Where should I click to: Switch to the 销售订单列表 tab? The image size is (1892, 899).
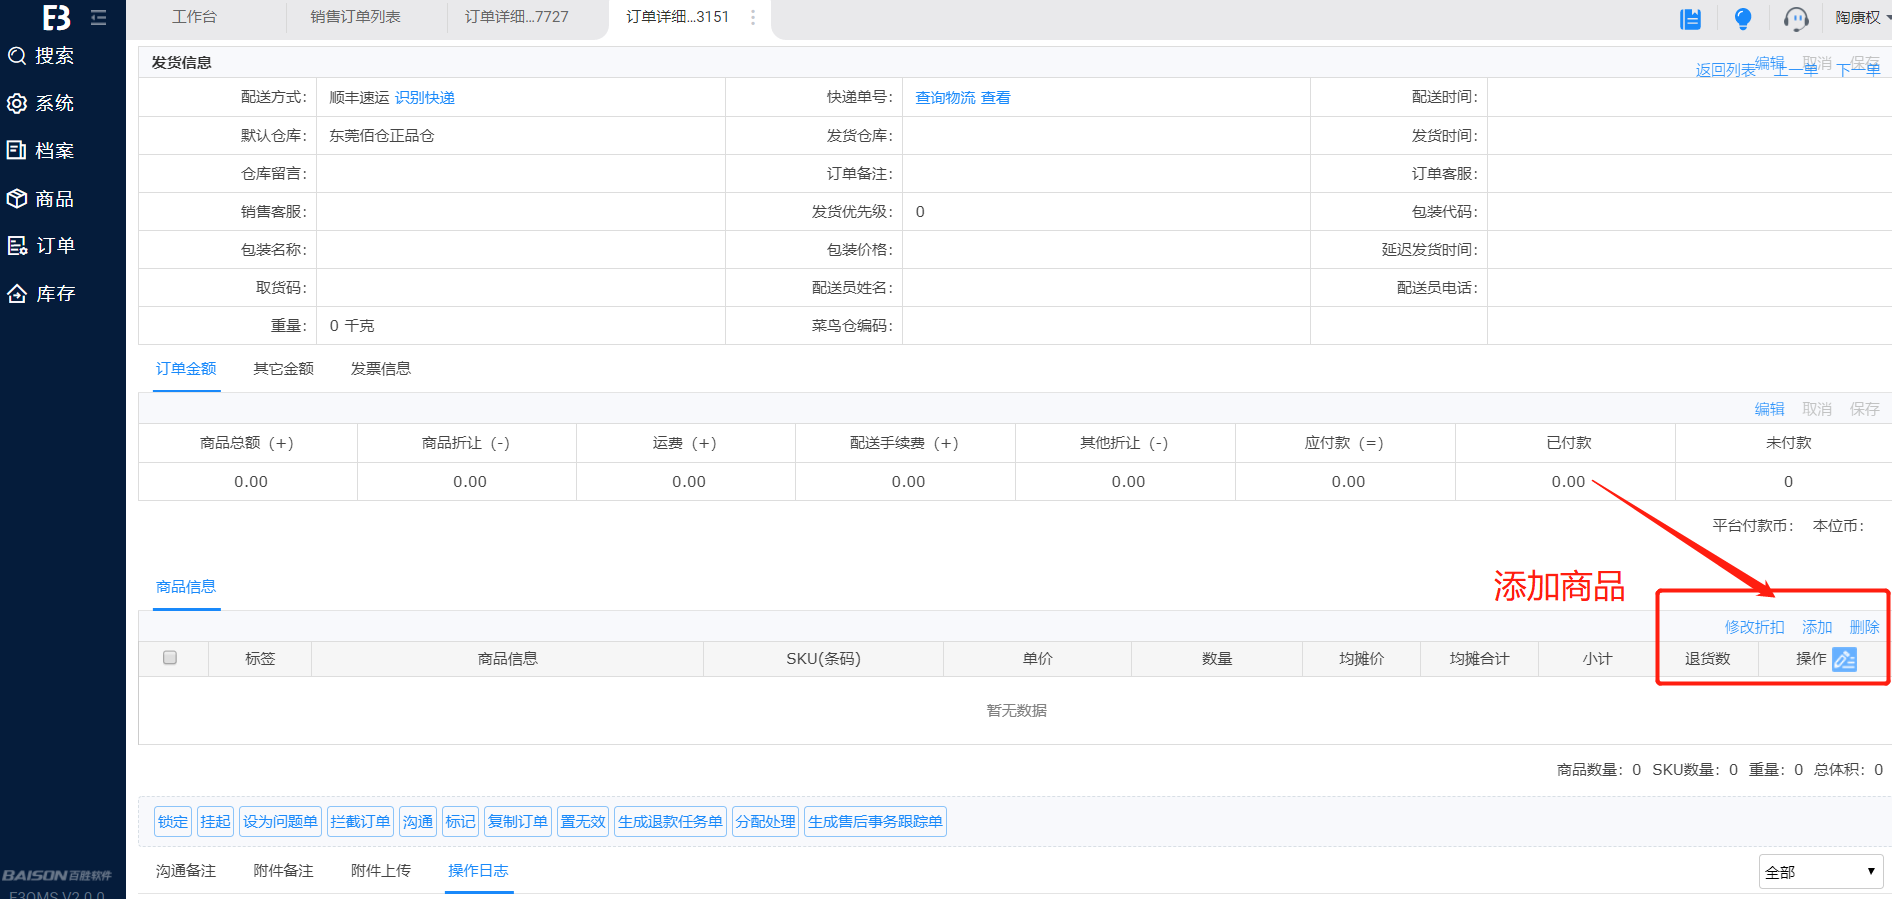355,17
